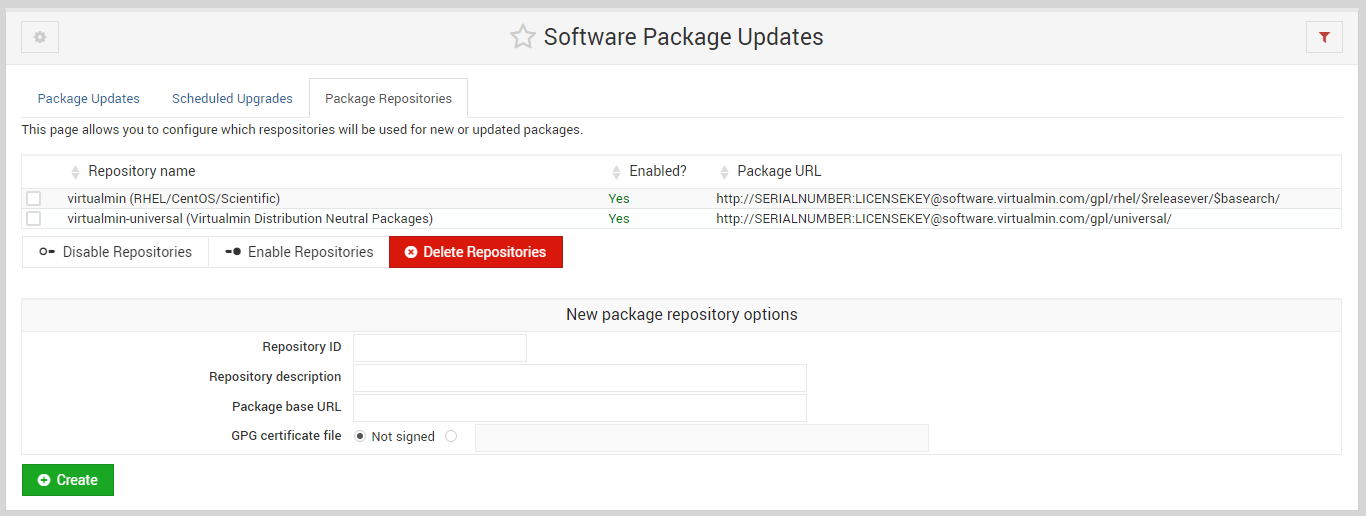This screenshot has height=516, width=1366.
Task: Click the Repository description text field
Action: click(580, 378)
